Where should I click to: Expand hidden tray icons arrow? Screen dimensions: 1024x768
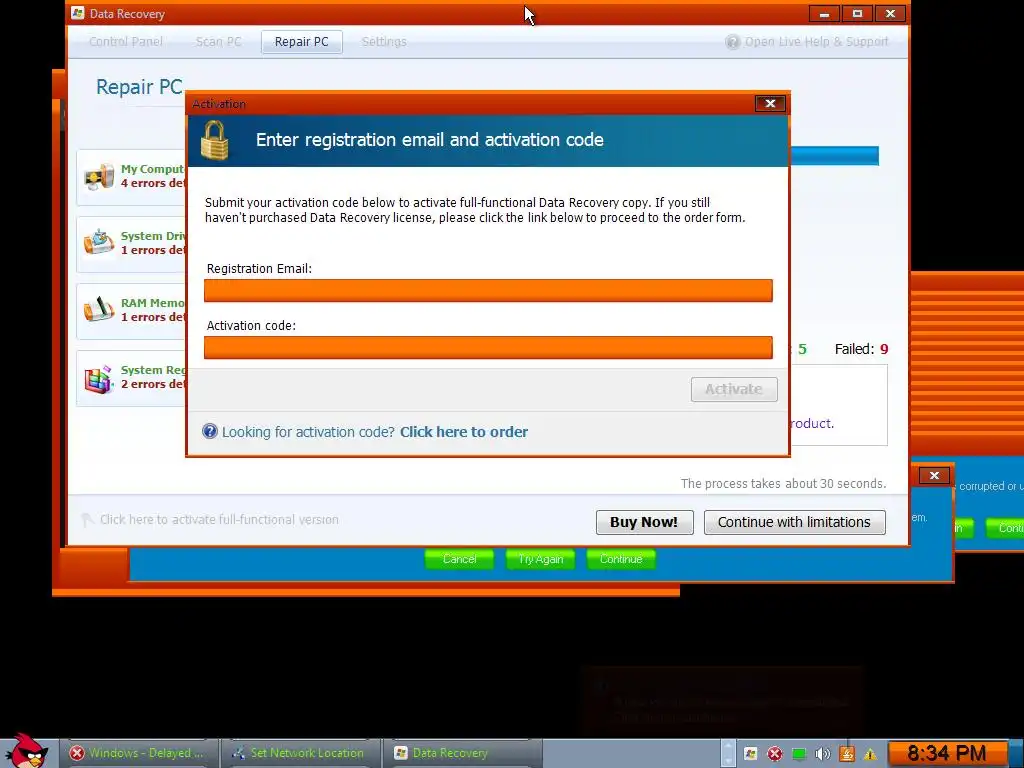728,754
